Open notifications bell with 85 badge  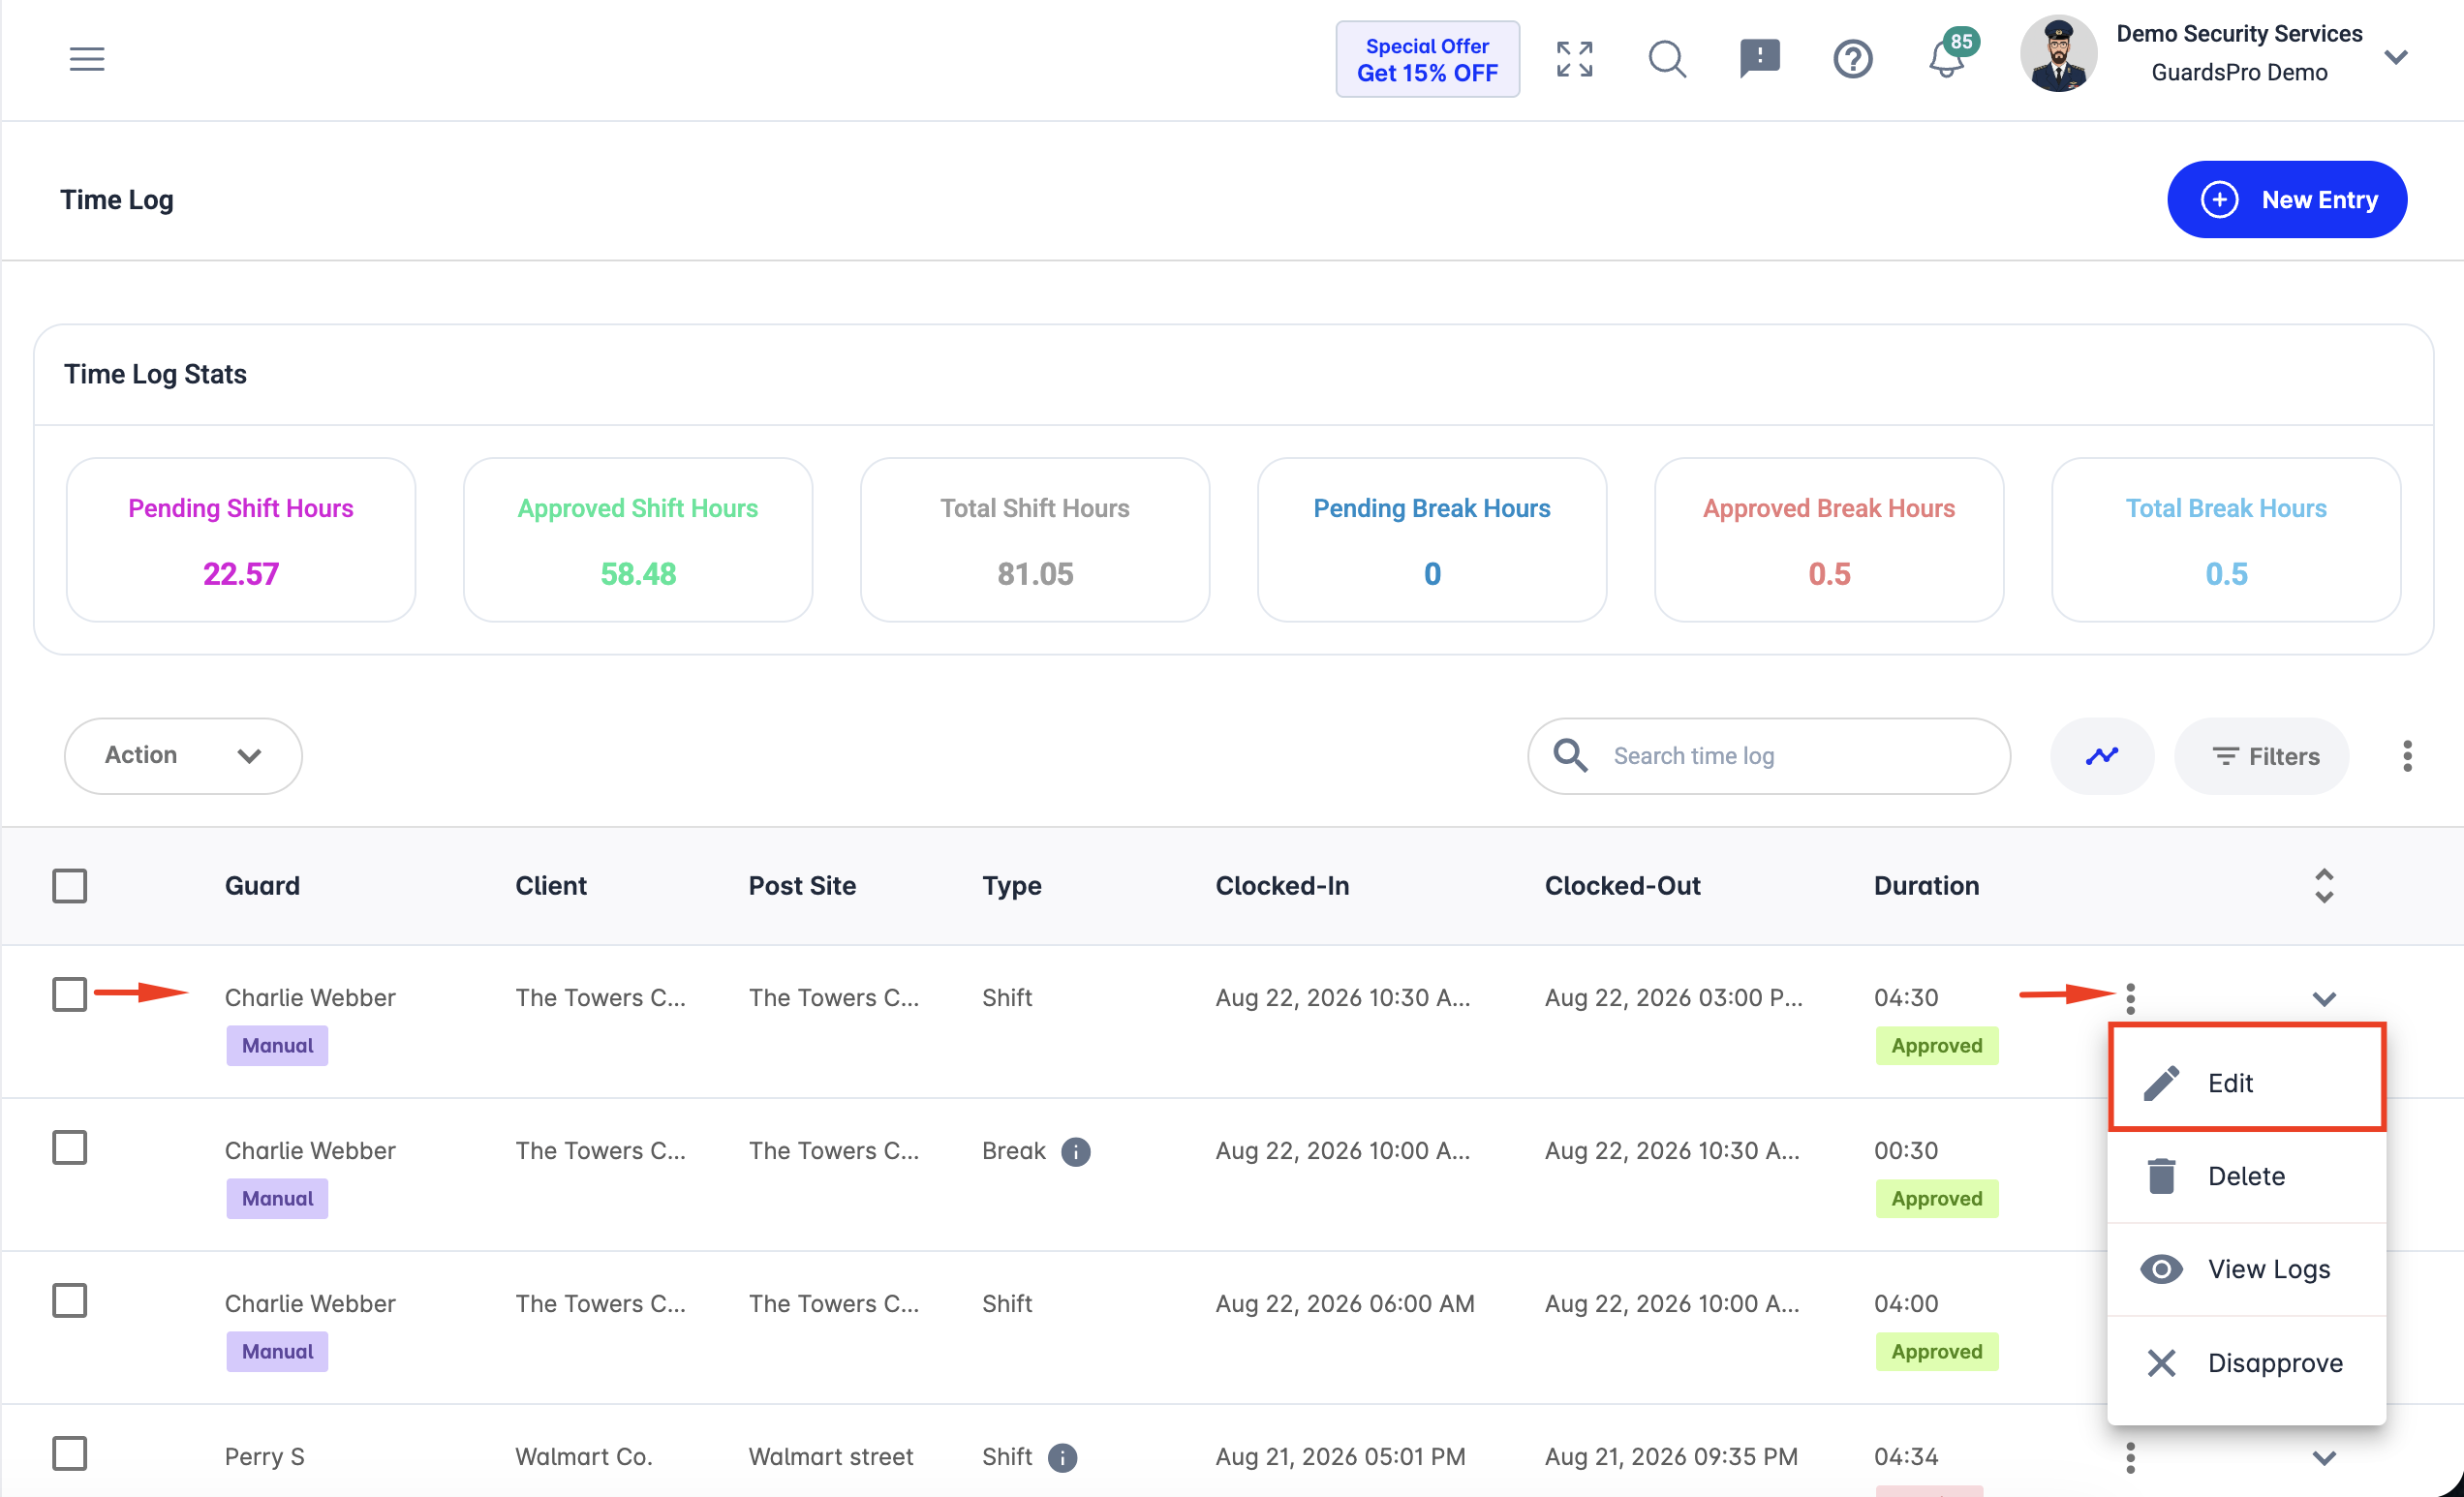coord(1948,56)
